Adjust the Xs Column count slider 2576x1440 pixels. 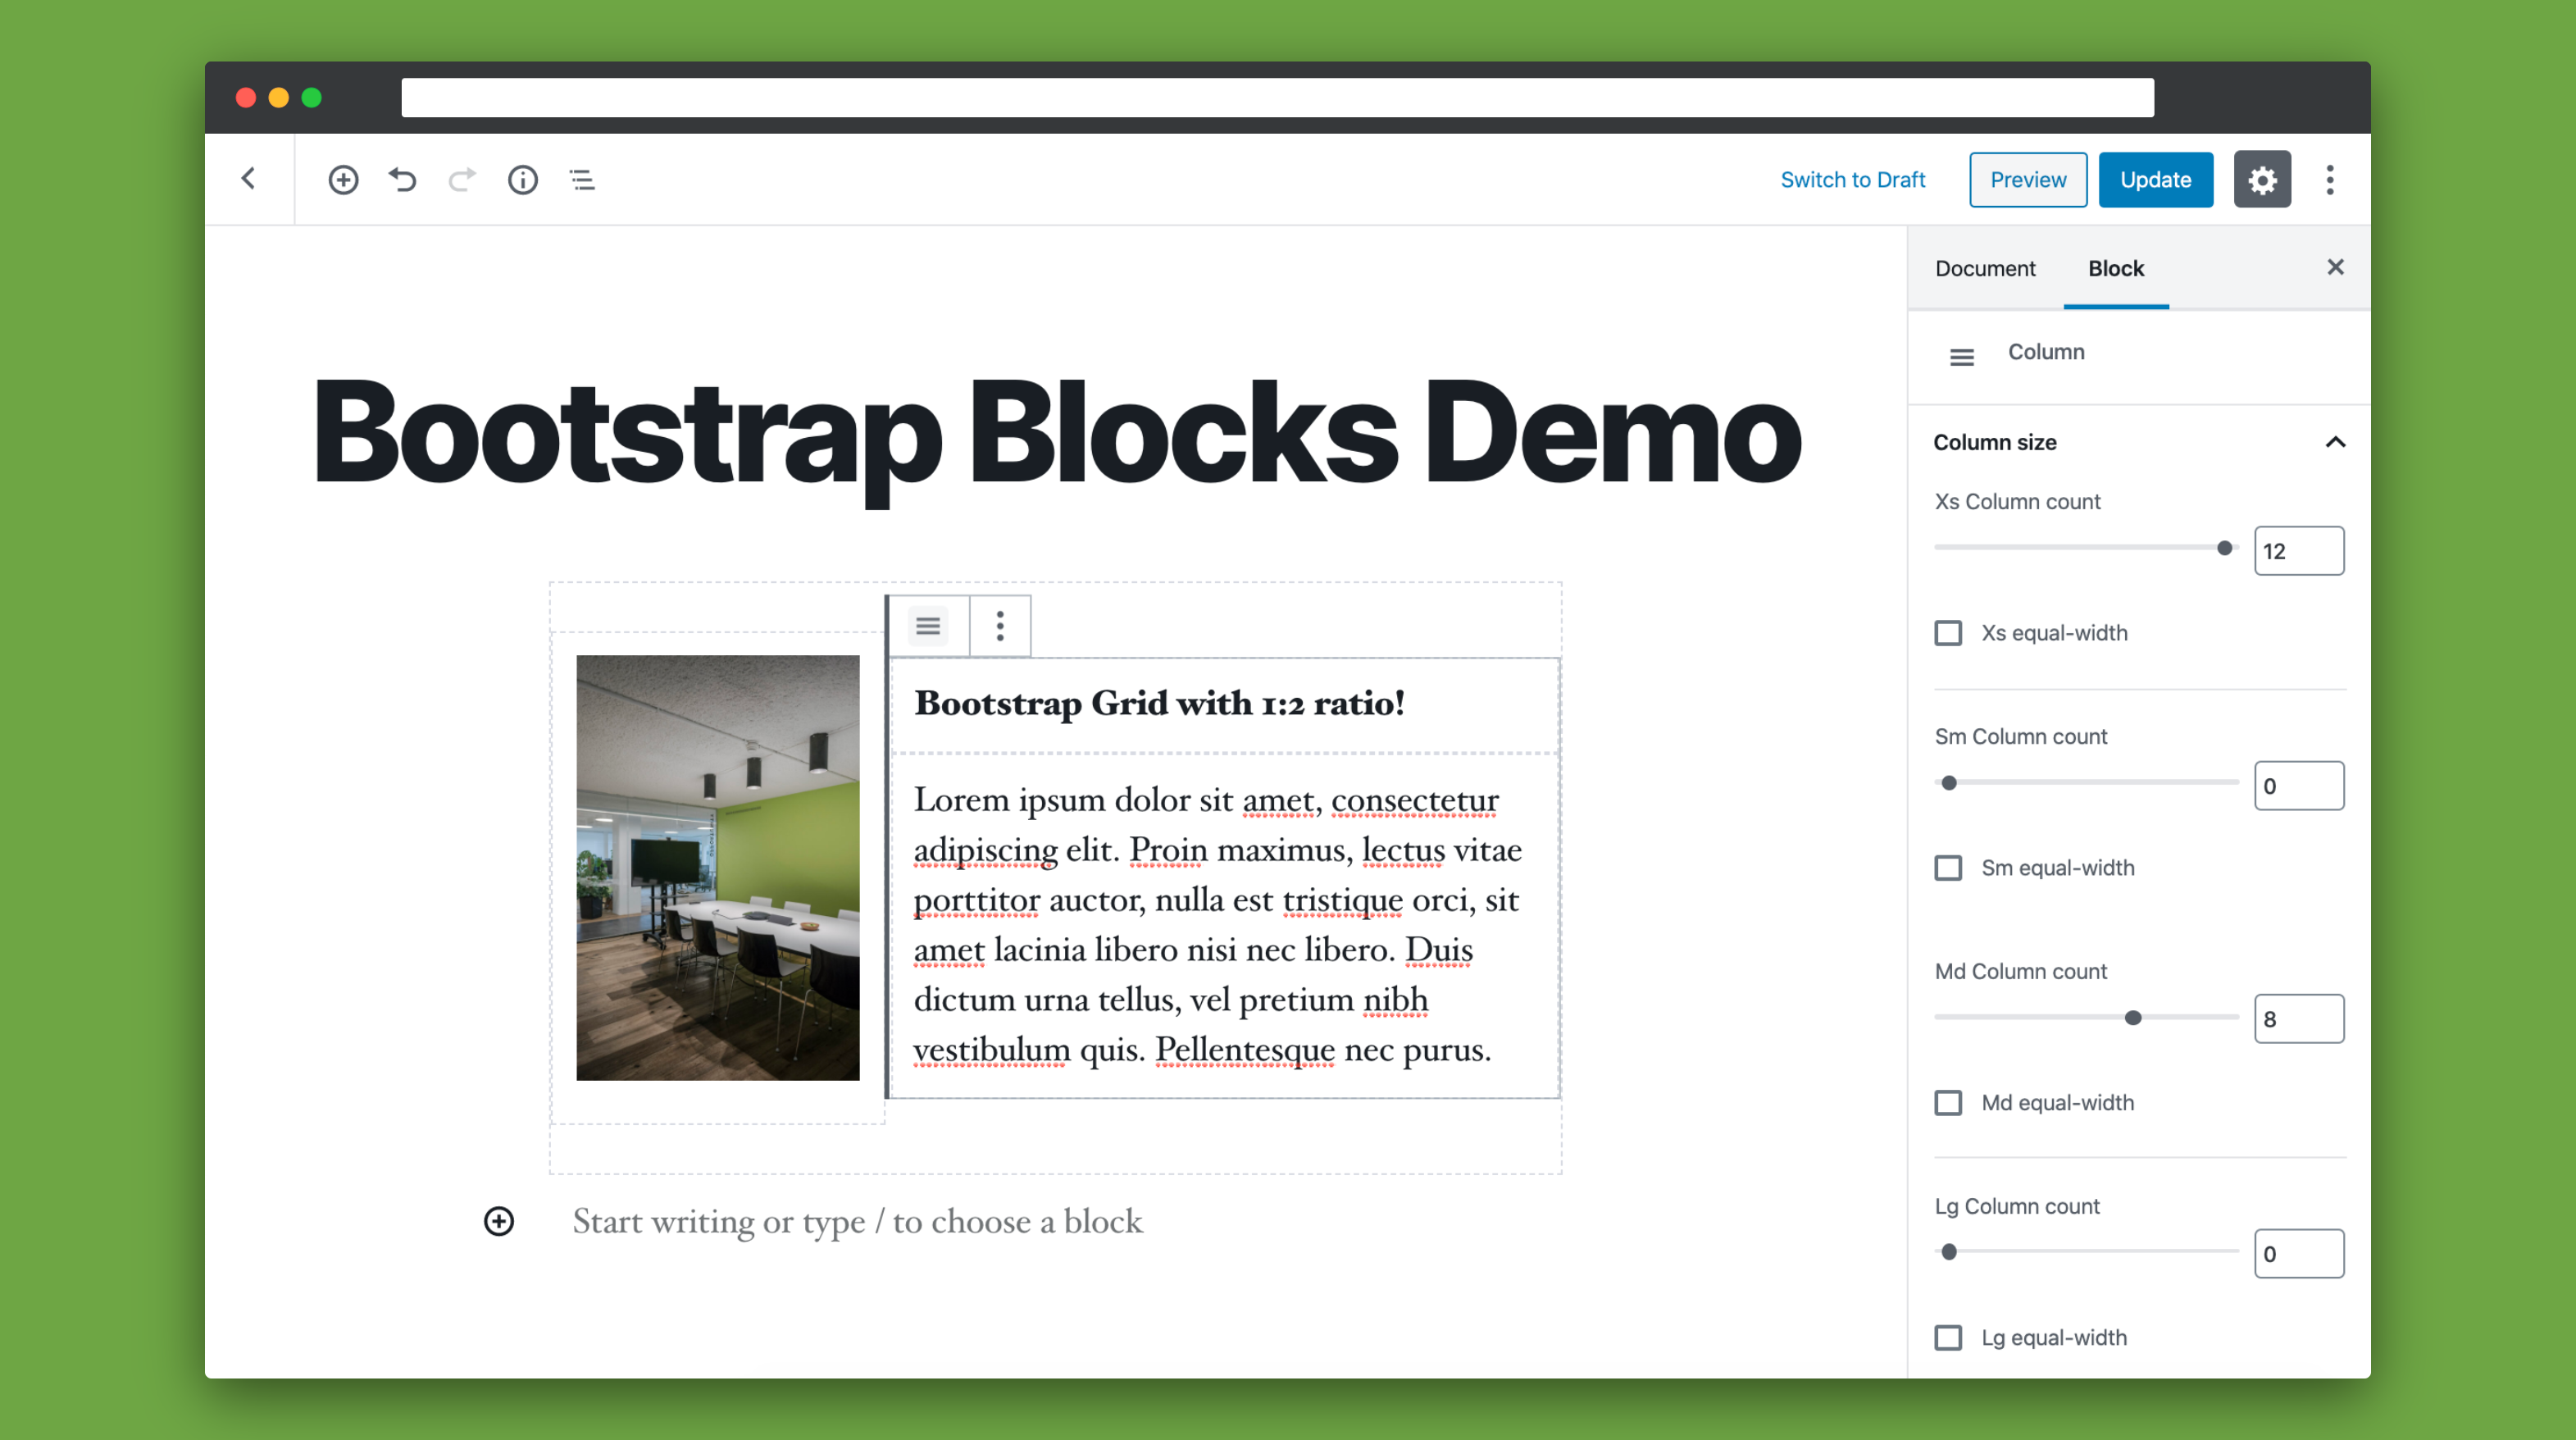[x=2086, y=548]
